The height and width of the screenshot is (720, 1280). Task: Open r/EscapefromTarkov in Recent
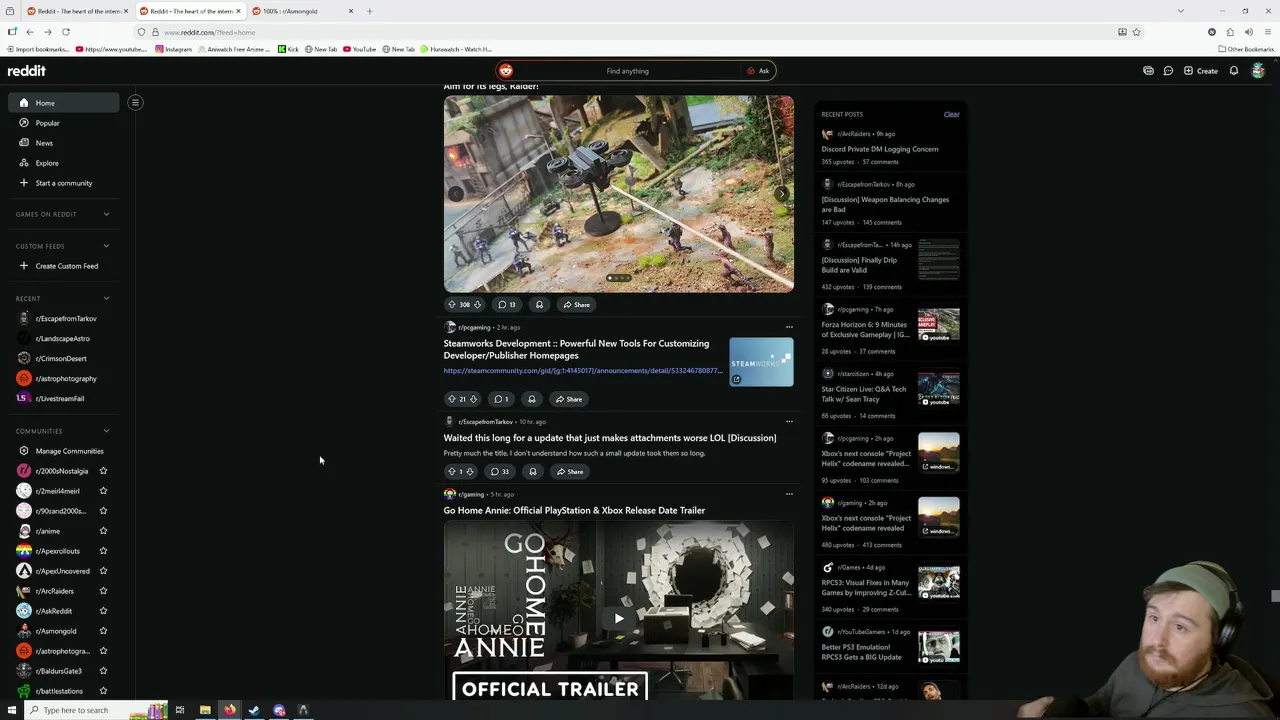point(66,318)
